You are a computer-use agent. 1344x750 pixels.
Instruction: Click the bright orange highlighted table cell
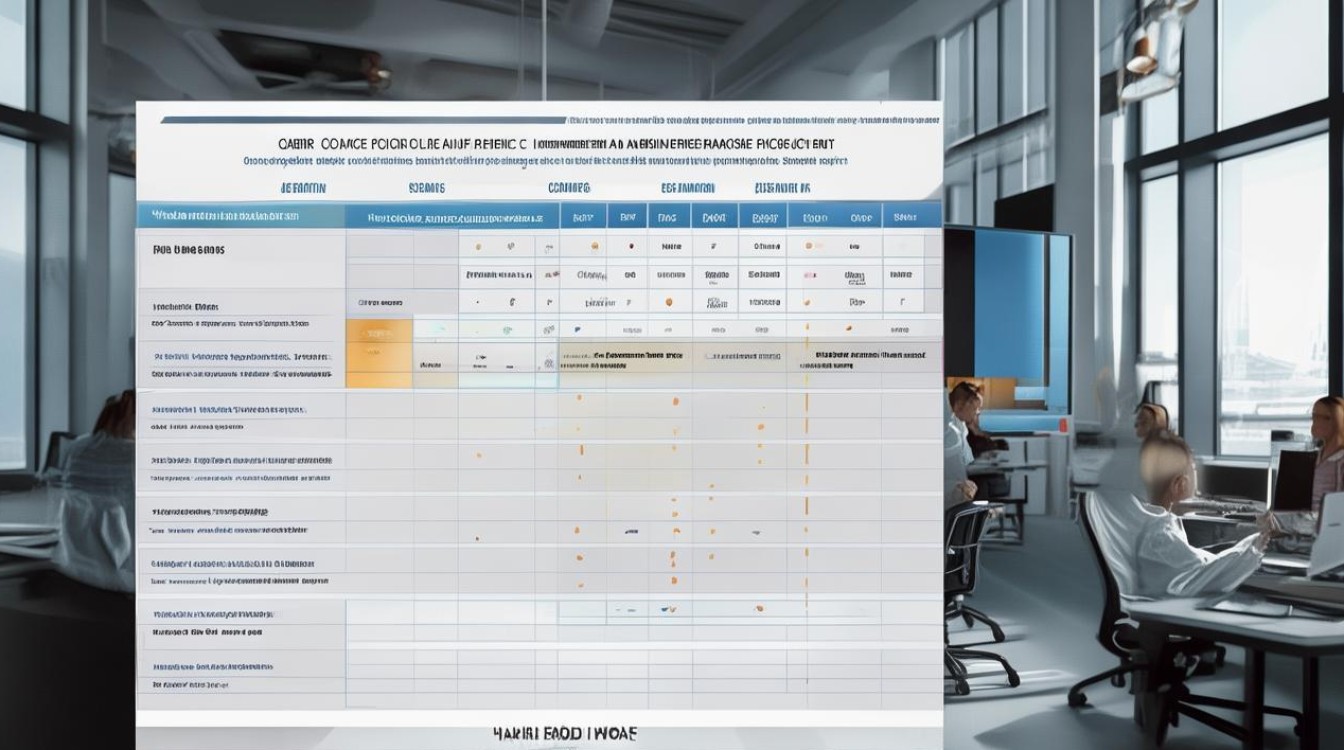click(379, 331)
